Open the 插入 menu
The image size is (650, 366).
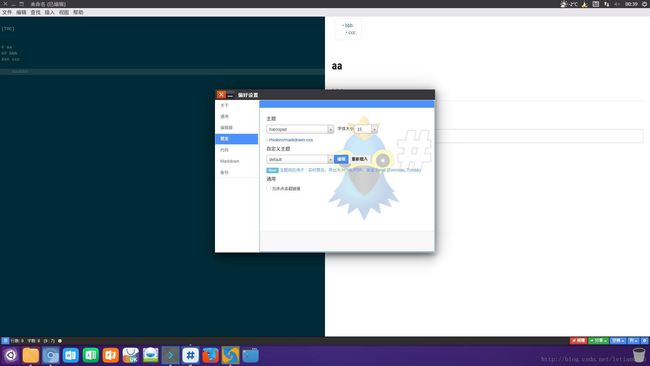tap(50, 12)
